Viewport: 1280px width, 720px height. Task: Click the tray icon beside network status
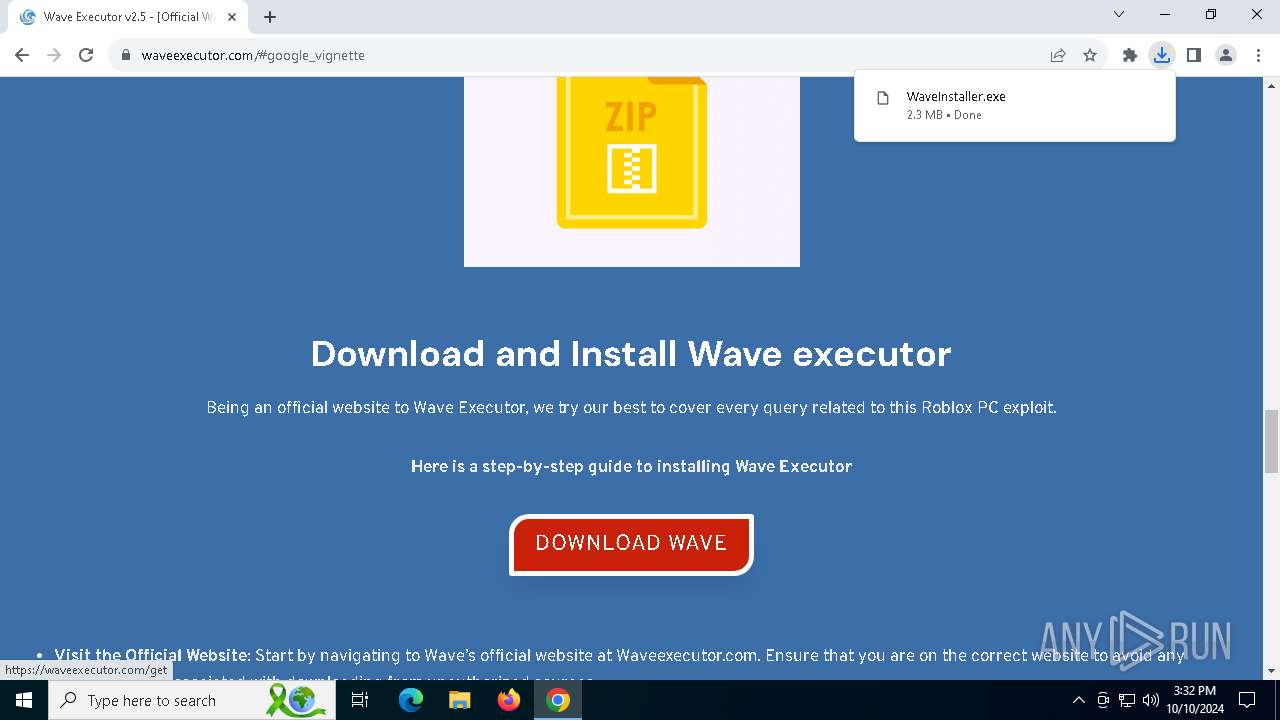pyautogui.click(x=1103, y=700)
